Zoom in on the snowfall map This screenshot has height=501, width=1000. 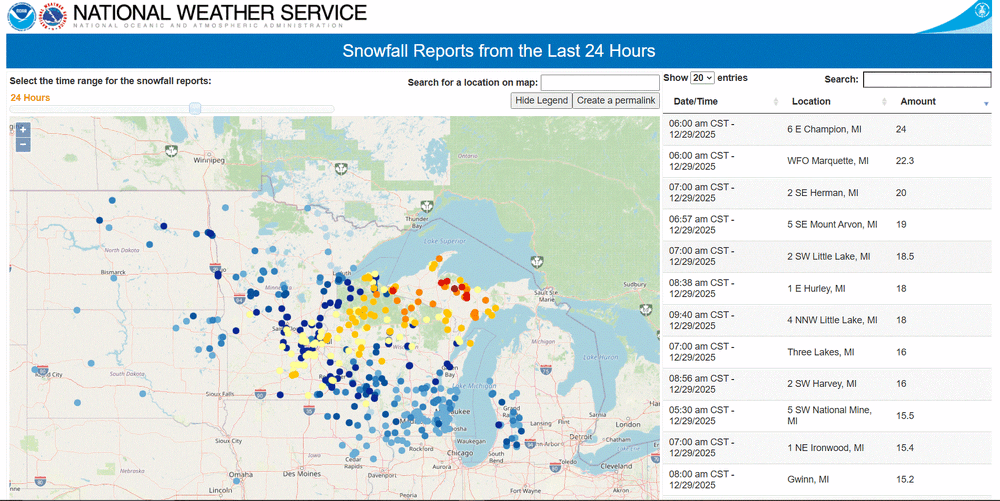pyautogui.click(x=23, y=130)
